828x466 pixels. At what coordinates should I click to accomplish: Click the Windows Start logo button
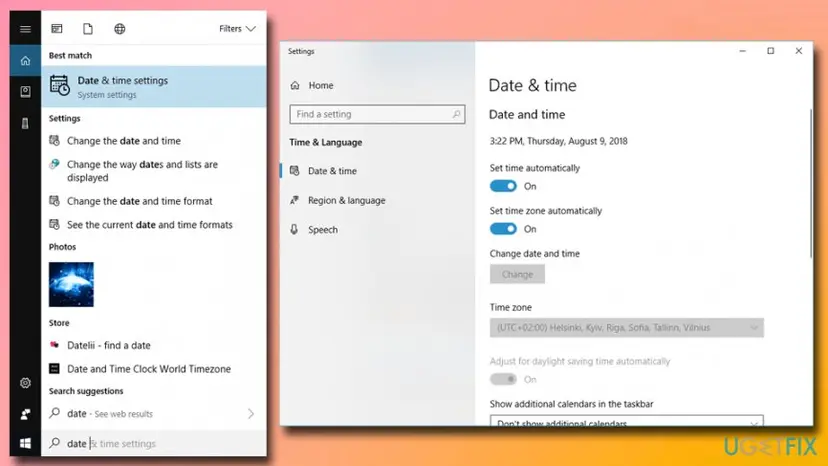pyautogui.click(x=25, y=443)
